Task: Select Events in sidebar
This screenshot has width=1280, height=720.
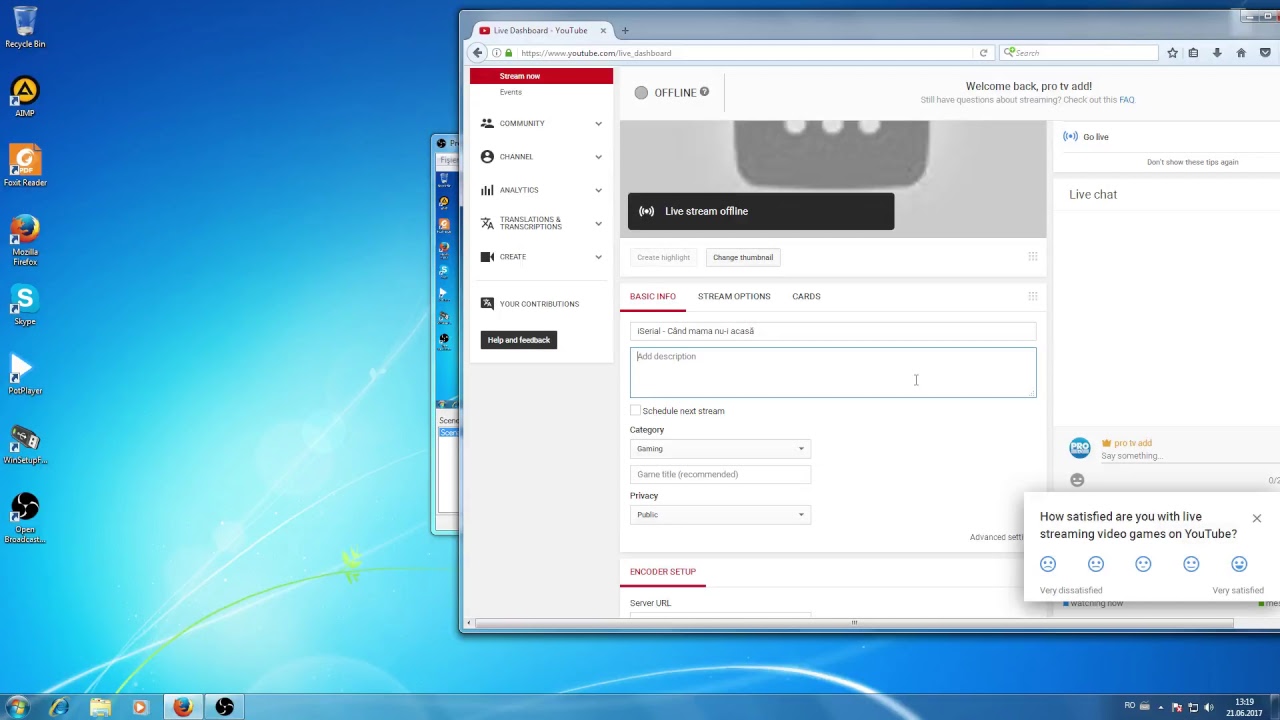Action: (x=511, y=92)
